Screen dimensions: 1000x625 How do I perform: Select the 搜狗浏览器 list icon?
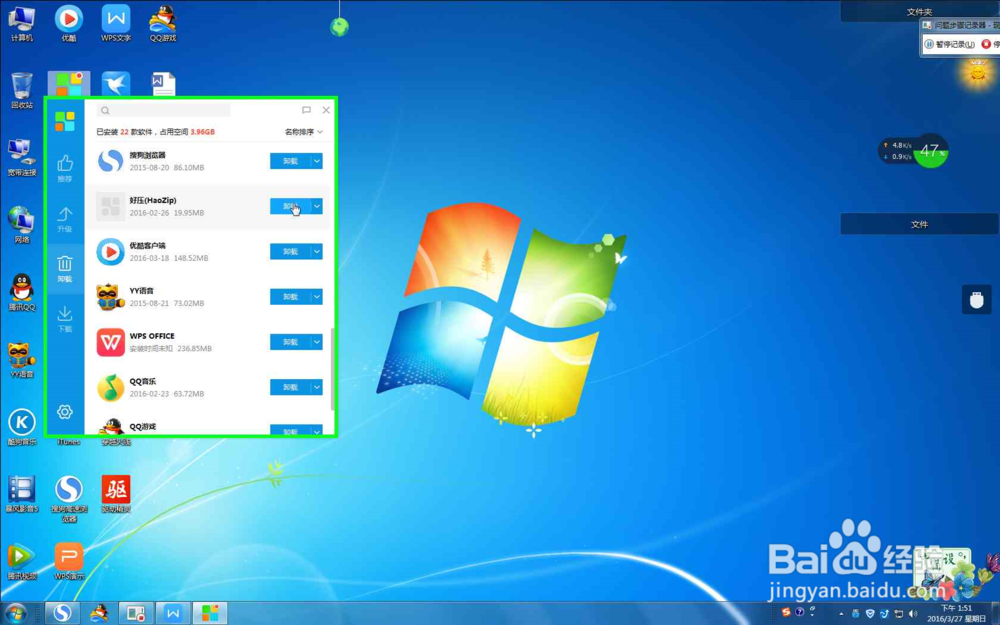coord(110,161)
